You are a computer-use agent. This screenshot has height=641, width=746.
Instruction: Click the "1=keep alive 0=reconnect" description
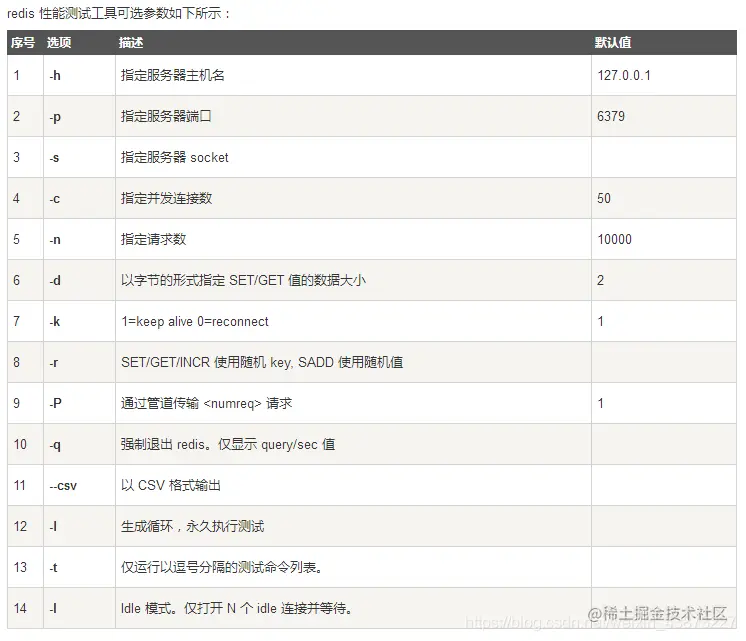point(195,322)
